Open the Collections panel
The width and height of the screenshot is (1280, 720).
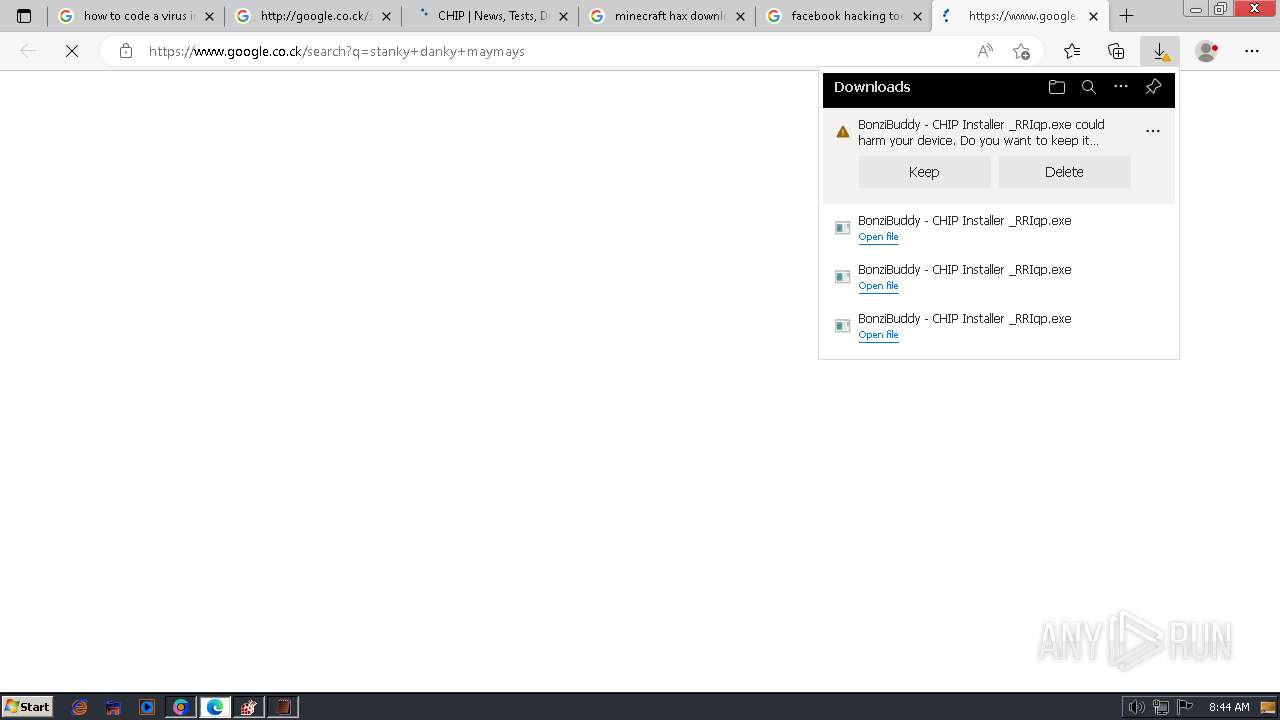tap(1116, 51)
